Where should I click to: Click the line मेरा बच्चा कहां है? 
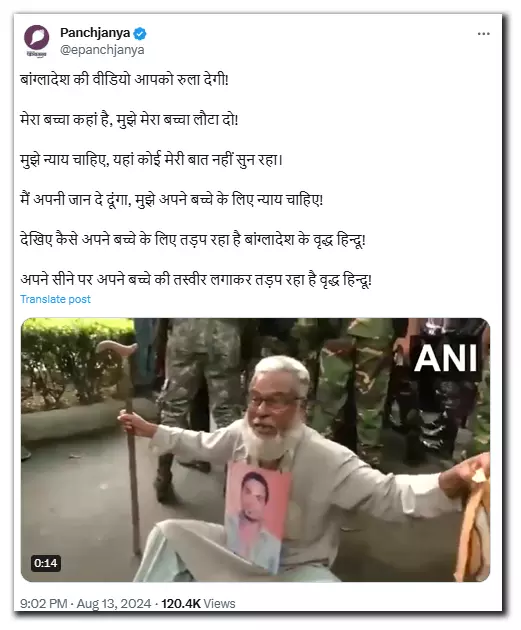(129, 120)
